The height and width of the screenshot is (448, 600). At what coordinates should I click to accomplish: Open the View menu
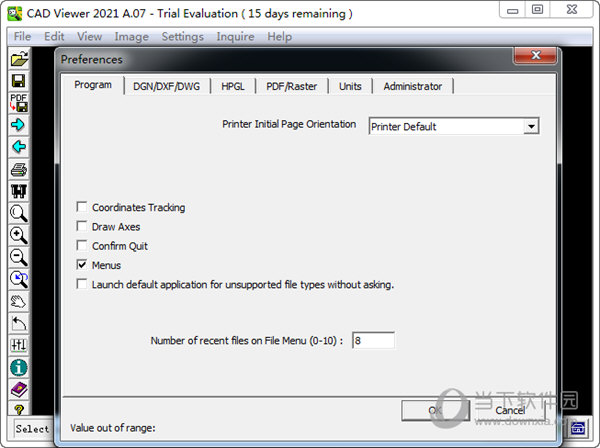[x=90, y=37]
